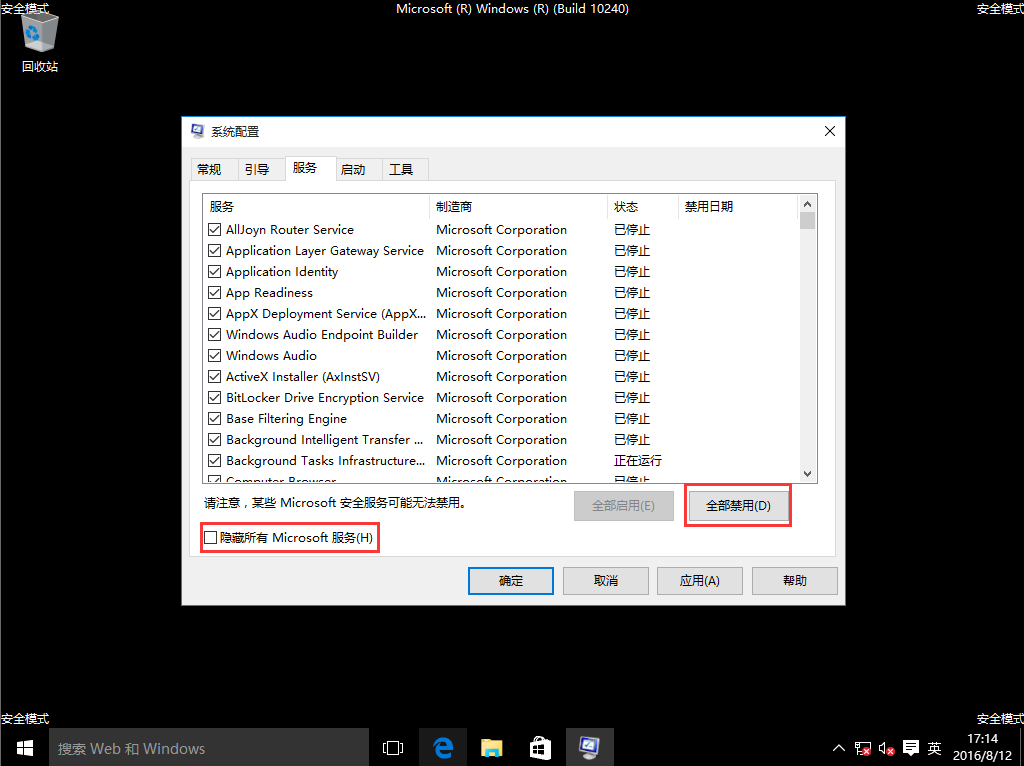The height and width of the screenshot is (766, 1024).
Task: Toggle Windows Audio Endpoint Builder checkbox
Action: pyautogui.click(x=214, y=335)
